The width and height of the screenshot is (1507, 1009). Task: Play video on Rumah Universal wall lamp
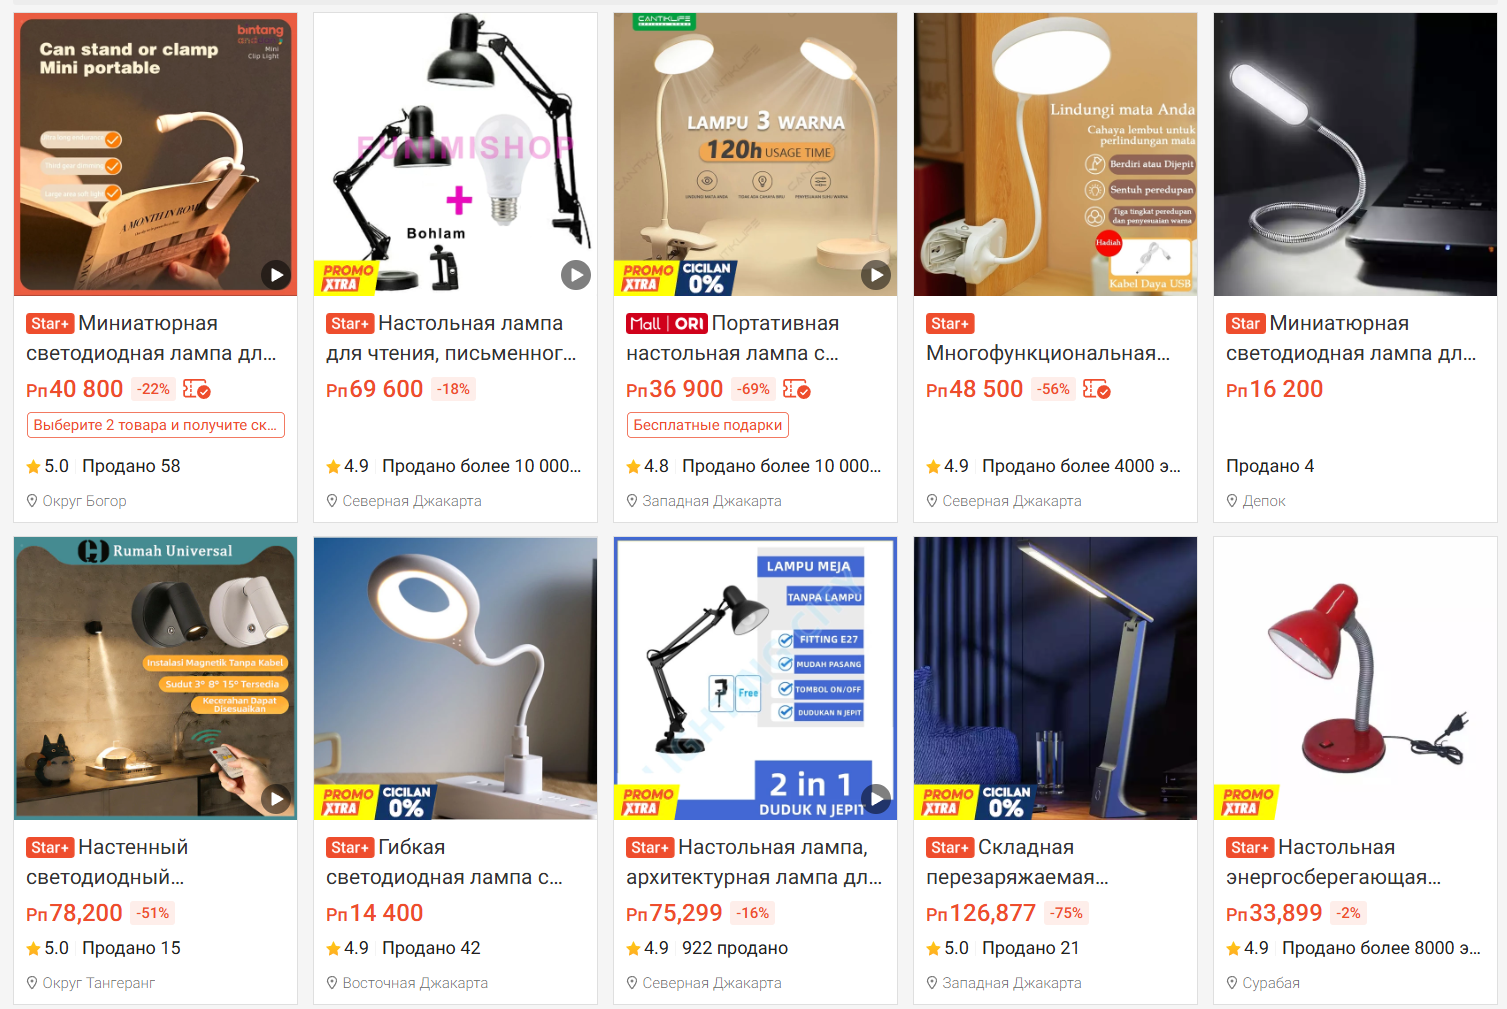[276, 798]
